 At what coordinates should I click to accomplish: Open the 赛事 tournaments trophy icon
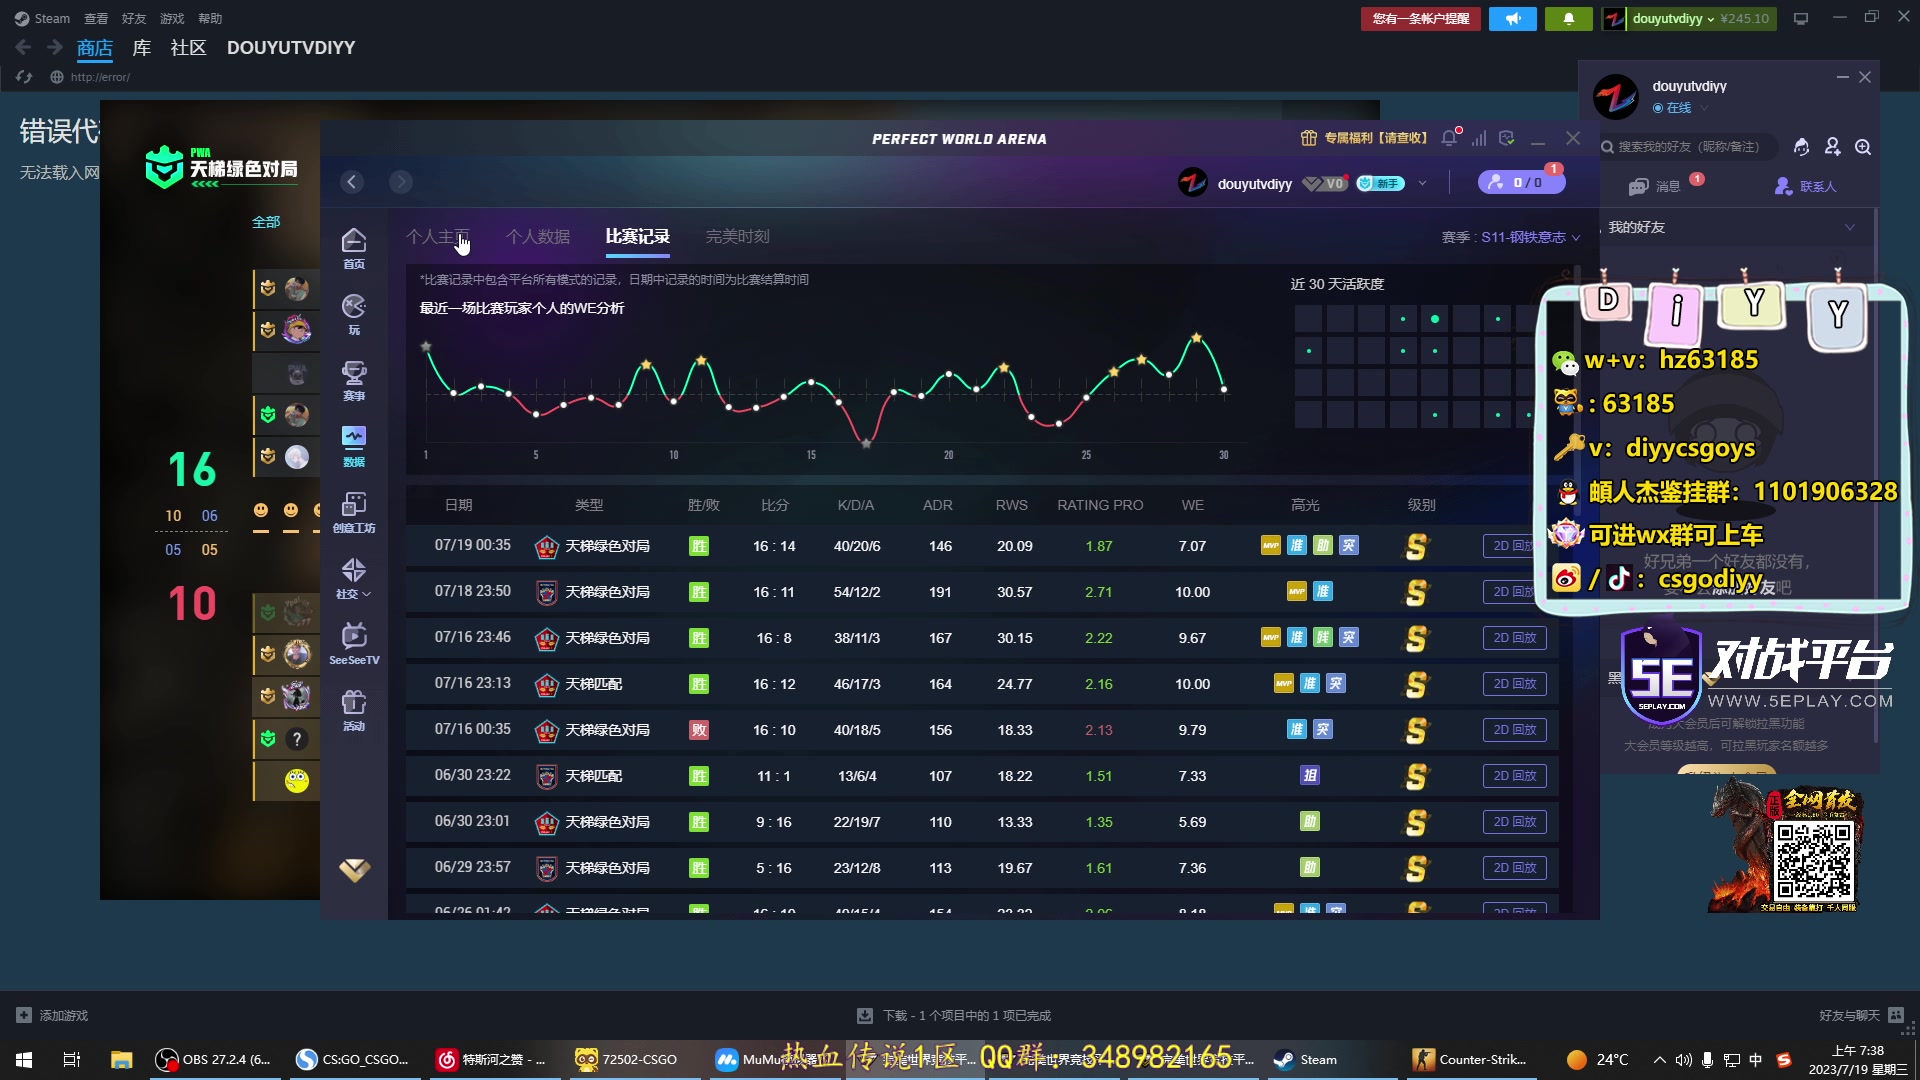[x=354, y=380]
